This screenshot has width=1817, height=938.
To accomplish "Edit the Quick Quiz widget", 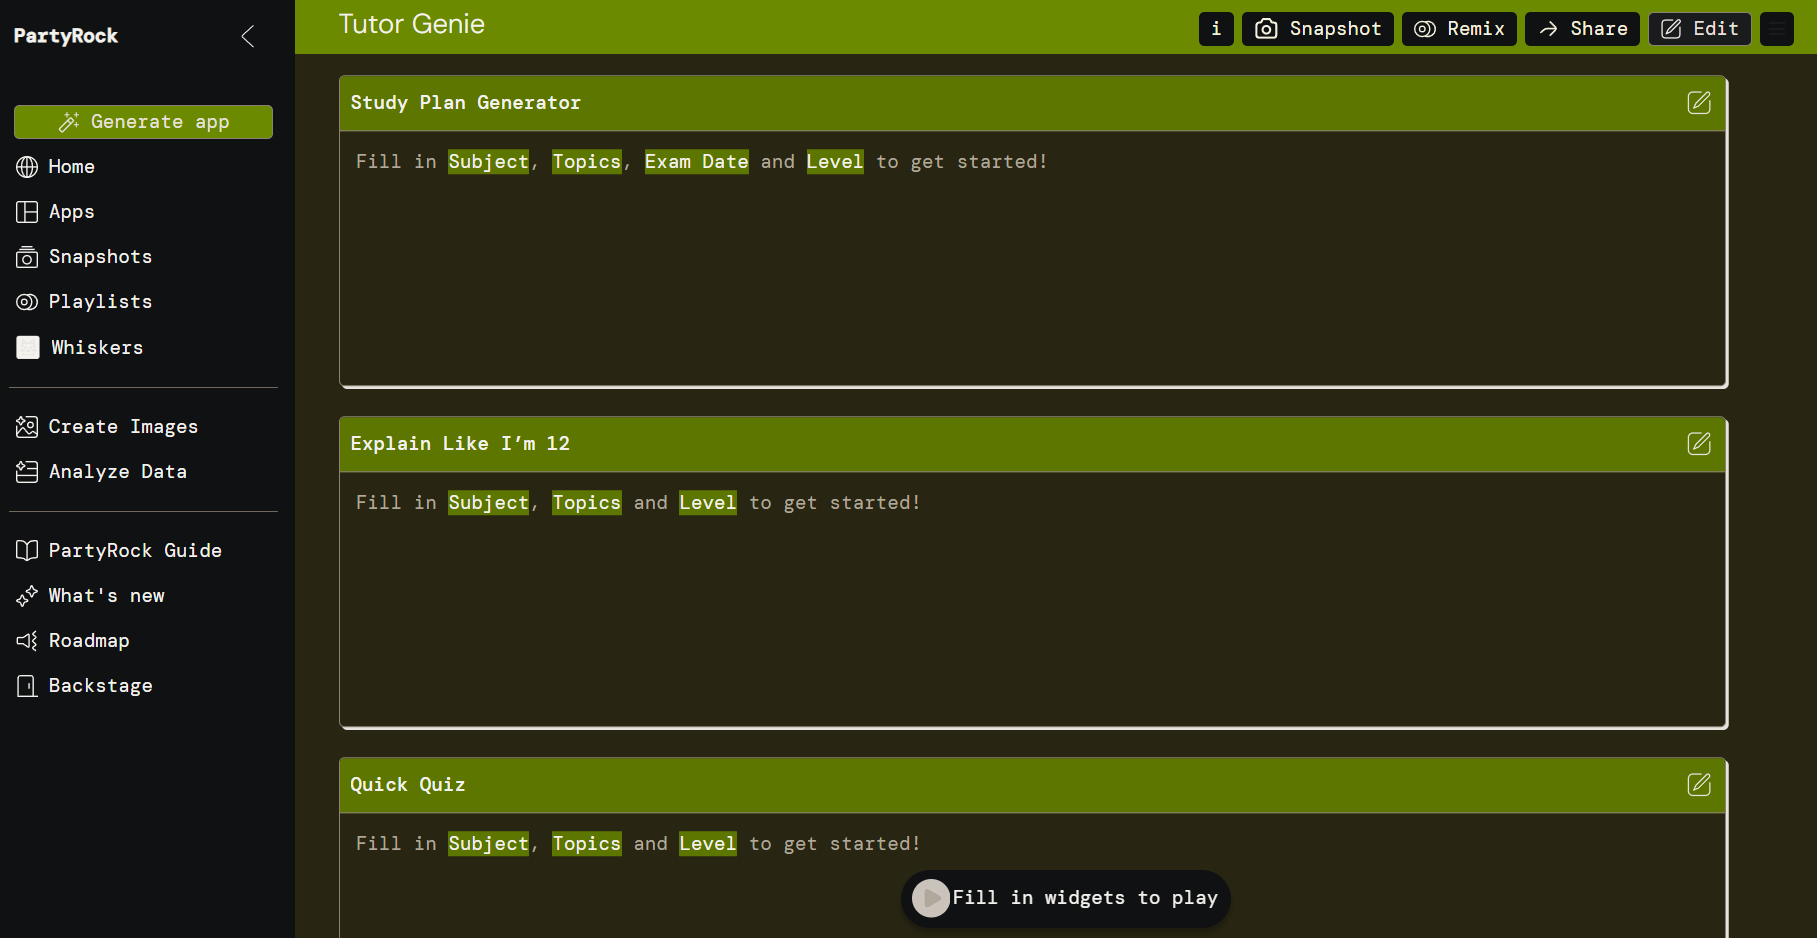I will pyautogui.click(x=1699, y=785).
